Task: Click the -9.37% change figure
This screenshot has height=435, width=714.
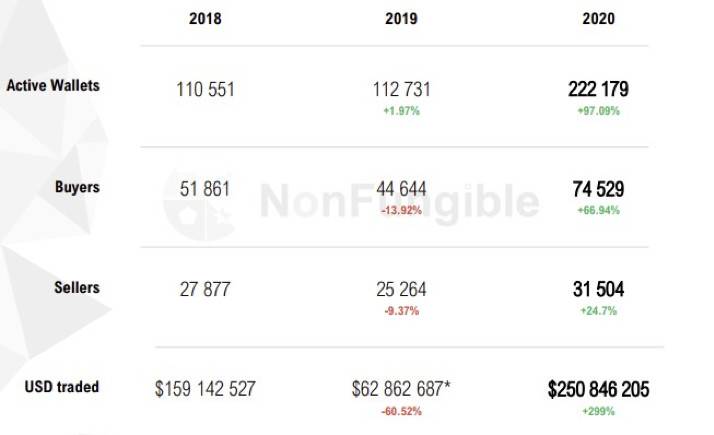Action: (400, 311)
